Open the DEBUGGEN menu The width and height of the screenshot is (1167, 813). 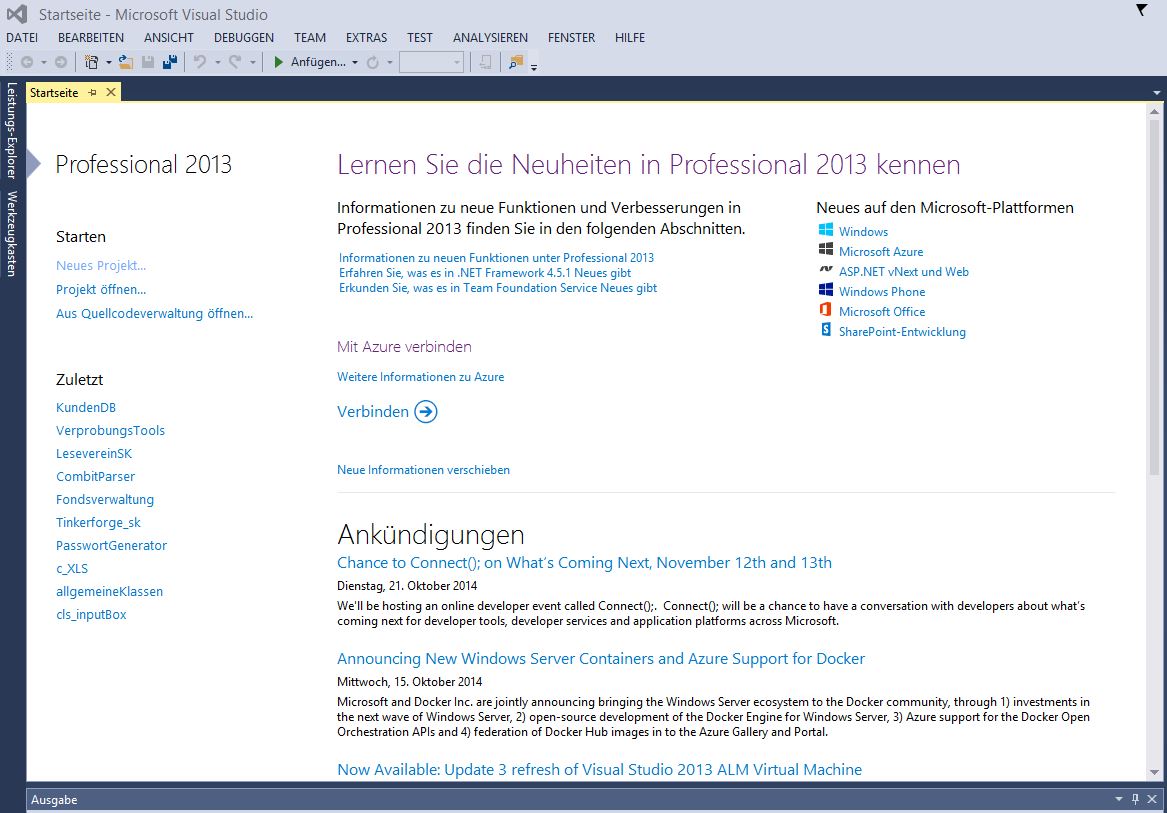click(x=243, y=37)
